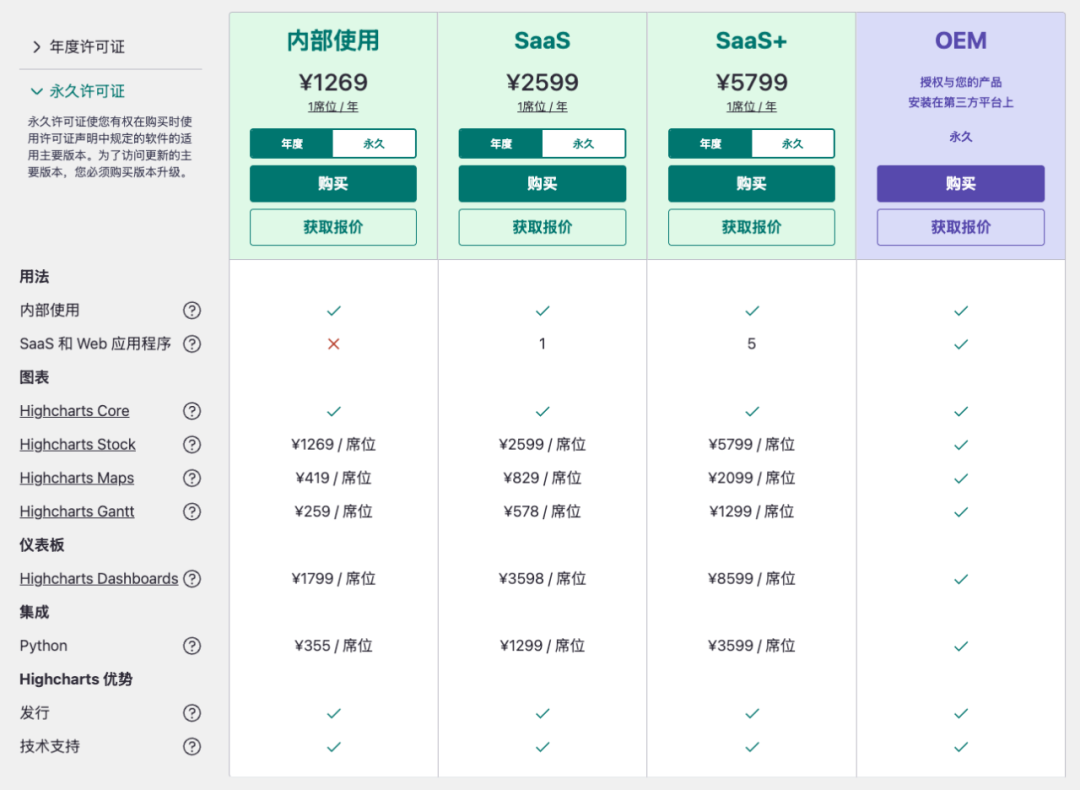
Task: Open Highcharts Gantt link
Action: [76, 512]
